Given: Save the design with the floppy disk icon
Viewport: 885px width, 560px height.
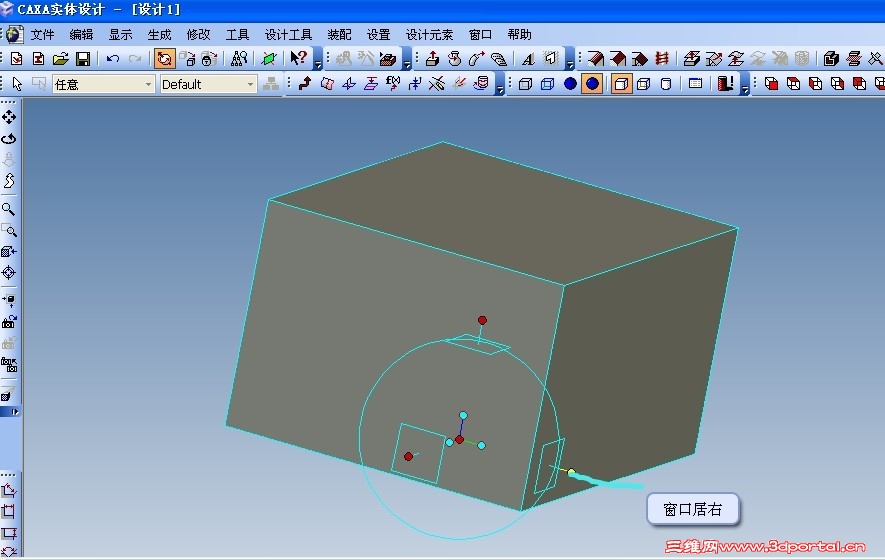Looking at the screenshot, I should [x=83, y=59].
